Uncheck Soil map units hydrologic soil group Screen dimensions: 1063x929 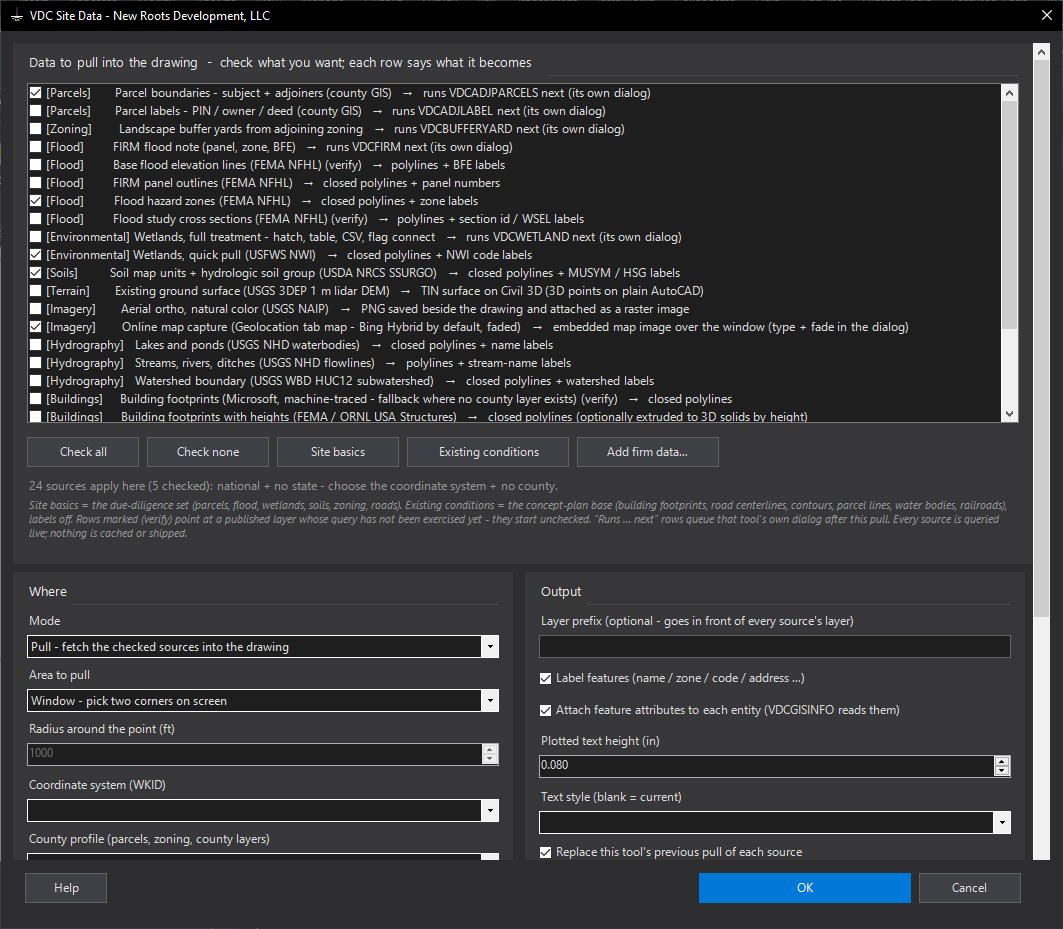tap(35, 273)
